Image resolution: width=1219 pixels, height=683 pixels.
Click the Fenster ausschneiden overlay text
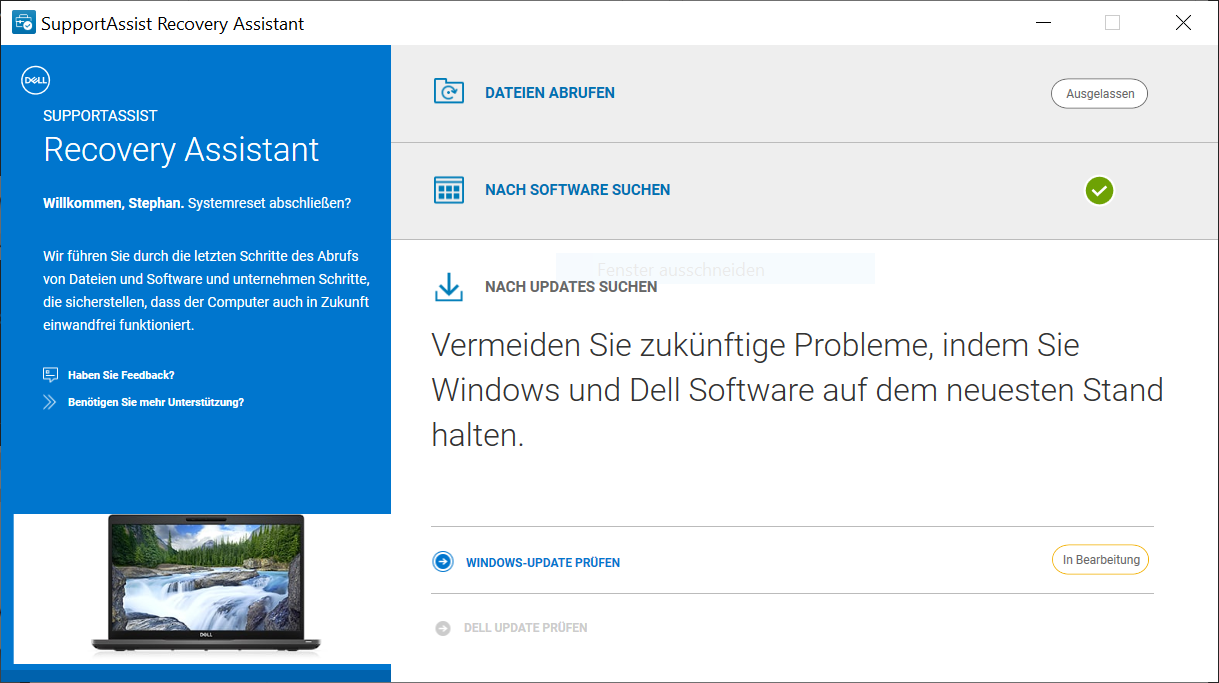pyautogui.click(x=680, y=270)
